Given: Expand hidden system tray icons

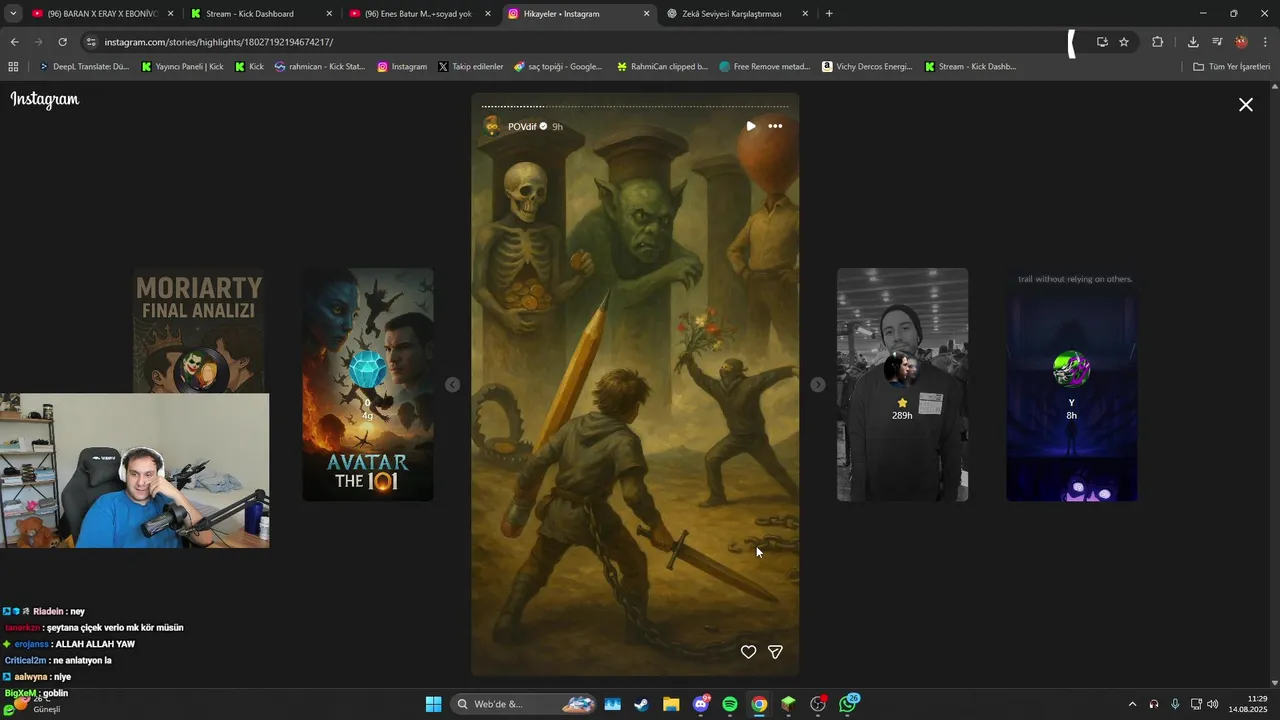Looking at the screenshot, I should pos(1132,704).
